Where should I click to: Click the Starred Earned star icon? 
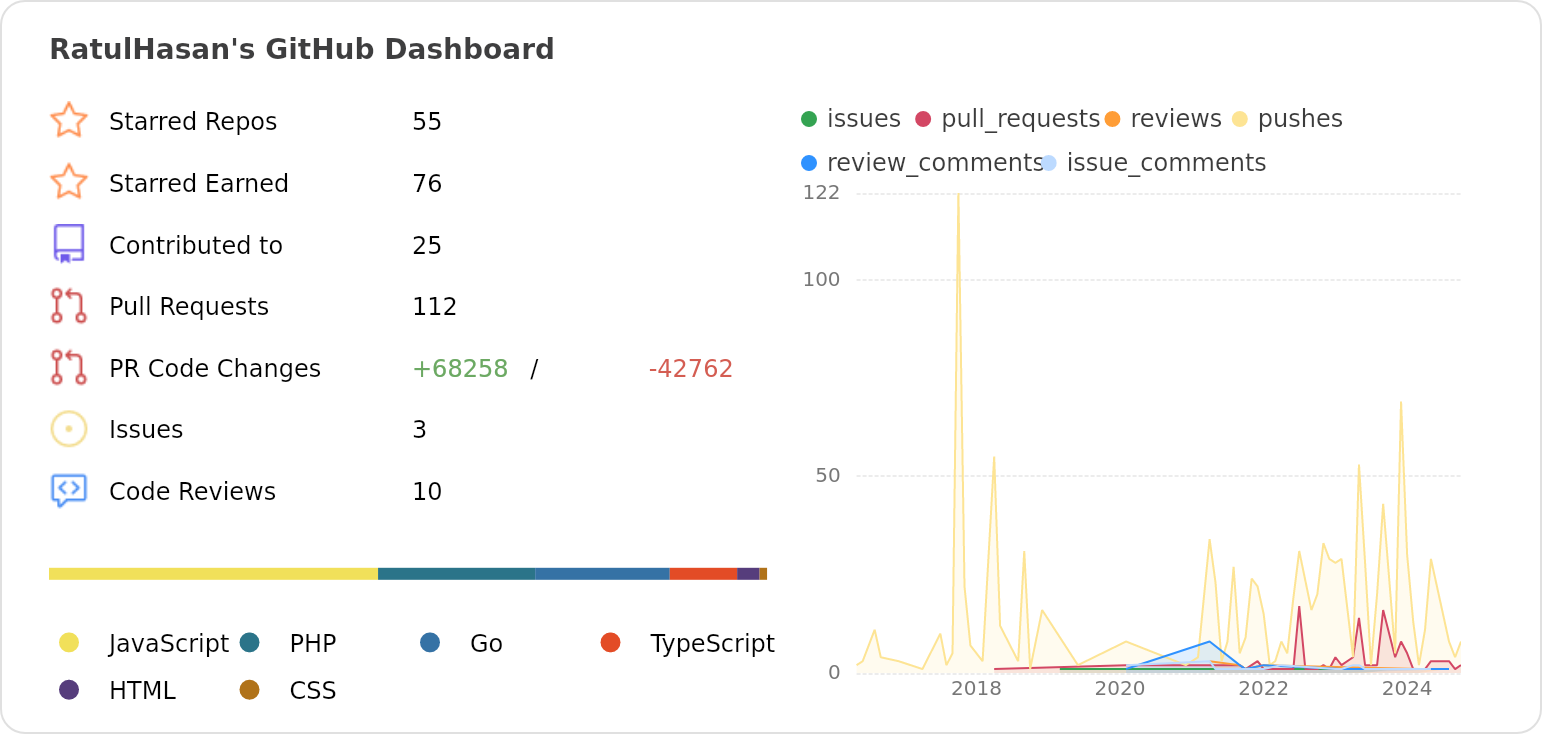(x=69, y=182)
